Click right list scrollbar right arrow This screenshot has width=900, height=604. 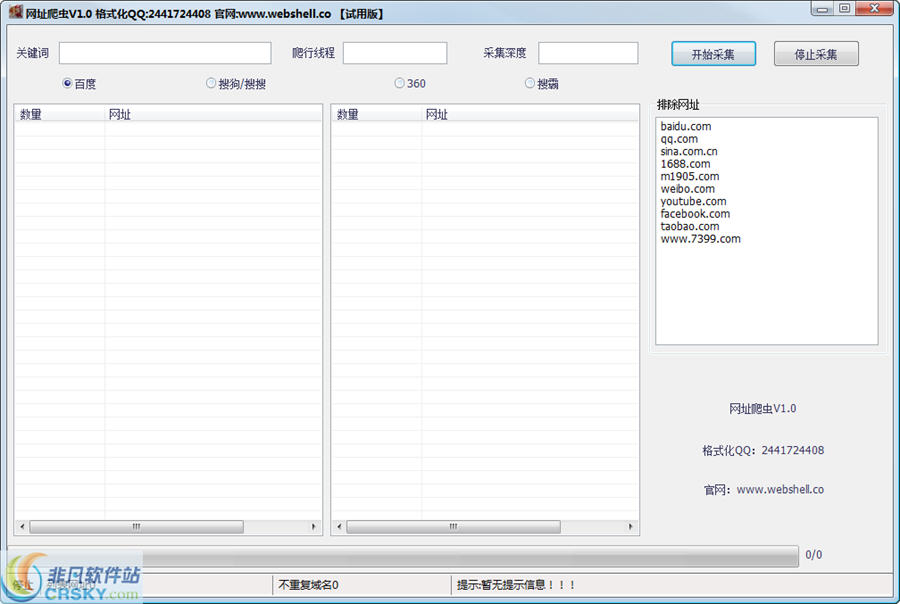(630, 526)
